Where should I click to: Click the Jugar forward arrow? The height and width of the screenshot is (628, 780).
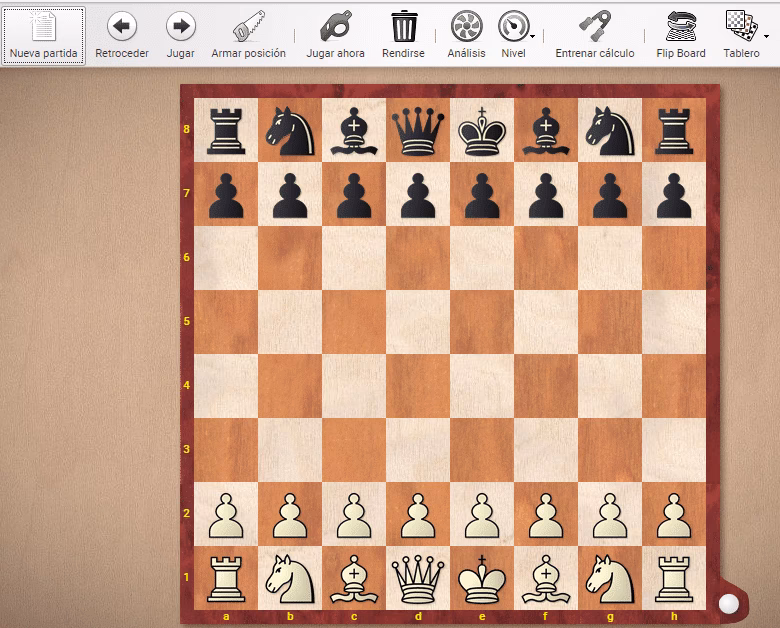(x=181, y=25)
